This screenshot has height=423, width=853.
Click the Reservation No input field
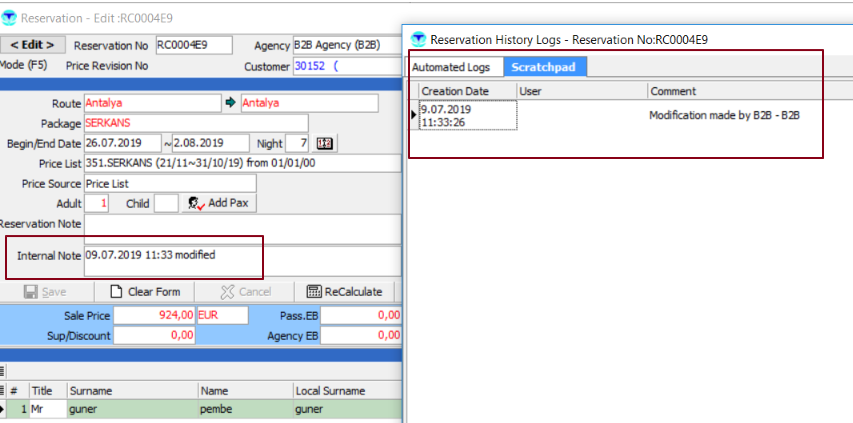(x=193, y=45)
